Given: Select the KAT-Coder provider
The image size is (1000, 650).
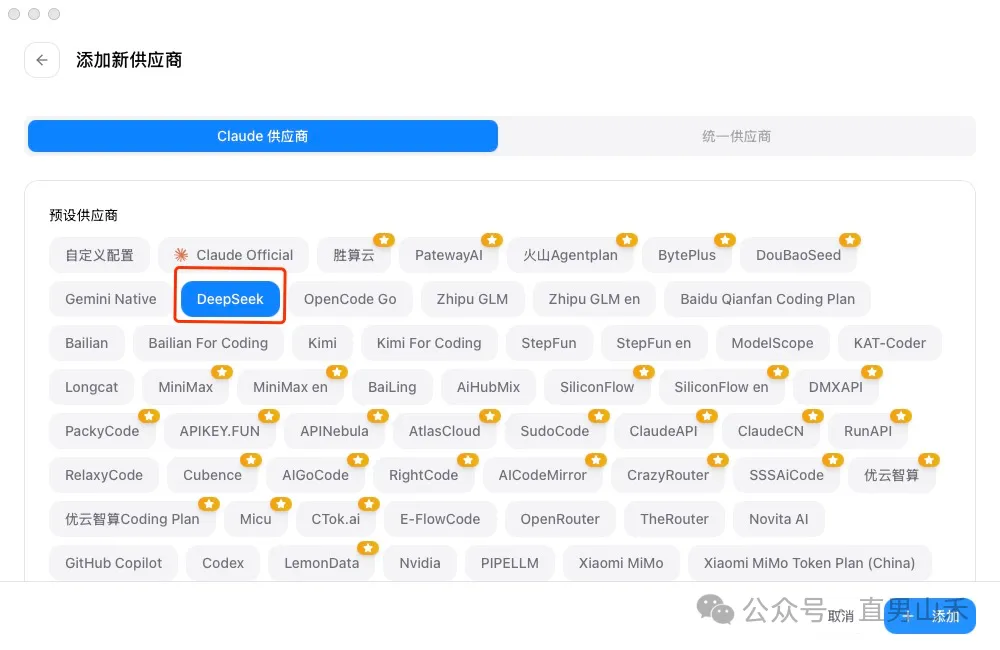Looking at the screenshot, I should point(890,343).
